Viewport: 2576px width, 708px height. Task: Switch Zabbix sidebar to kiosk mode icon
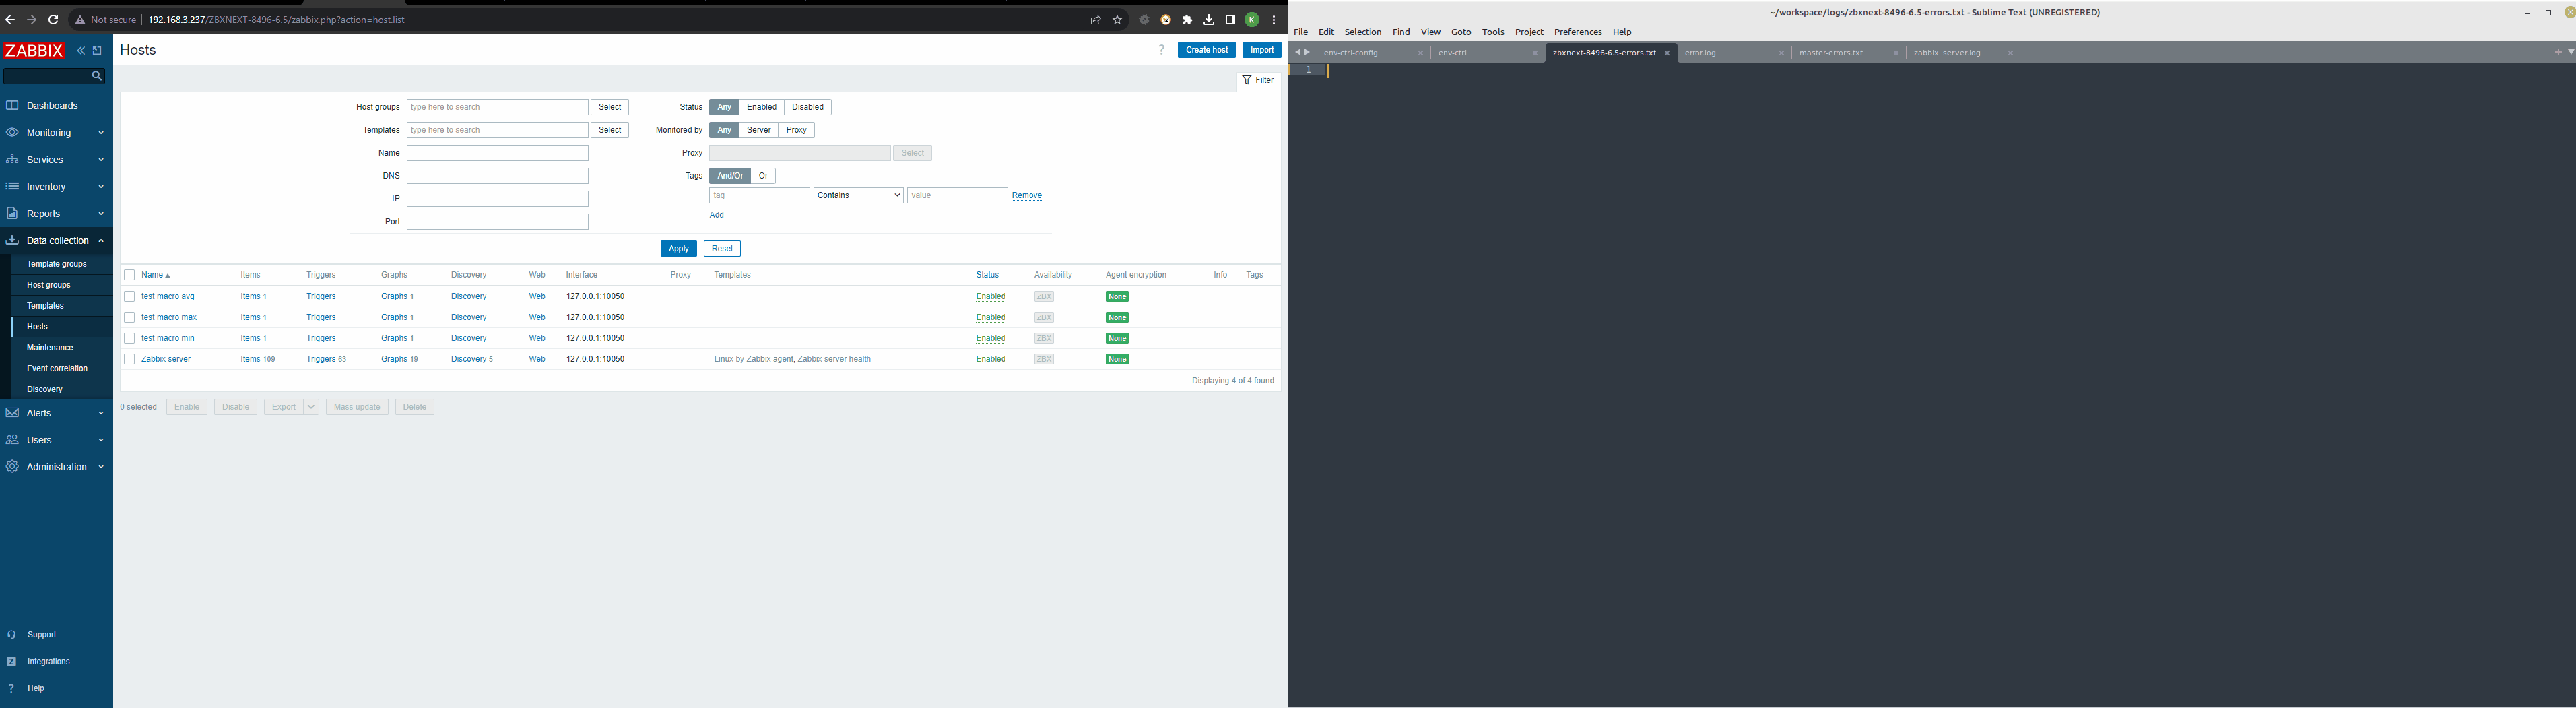click(x=97, y=51)
